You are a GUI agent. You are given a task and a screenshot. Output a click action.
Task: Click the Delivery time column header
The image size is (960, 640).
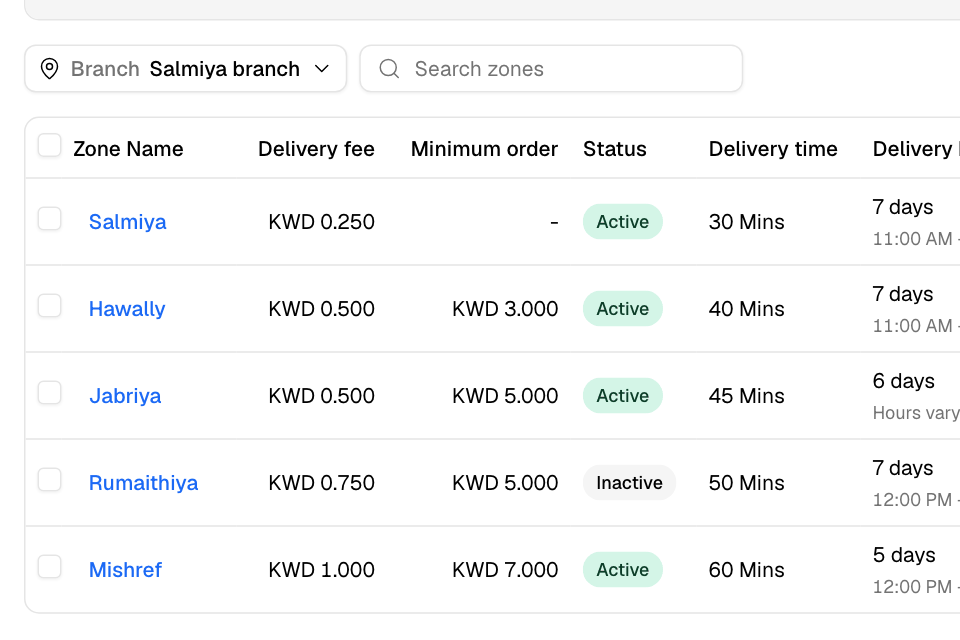tap(773, 149)
